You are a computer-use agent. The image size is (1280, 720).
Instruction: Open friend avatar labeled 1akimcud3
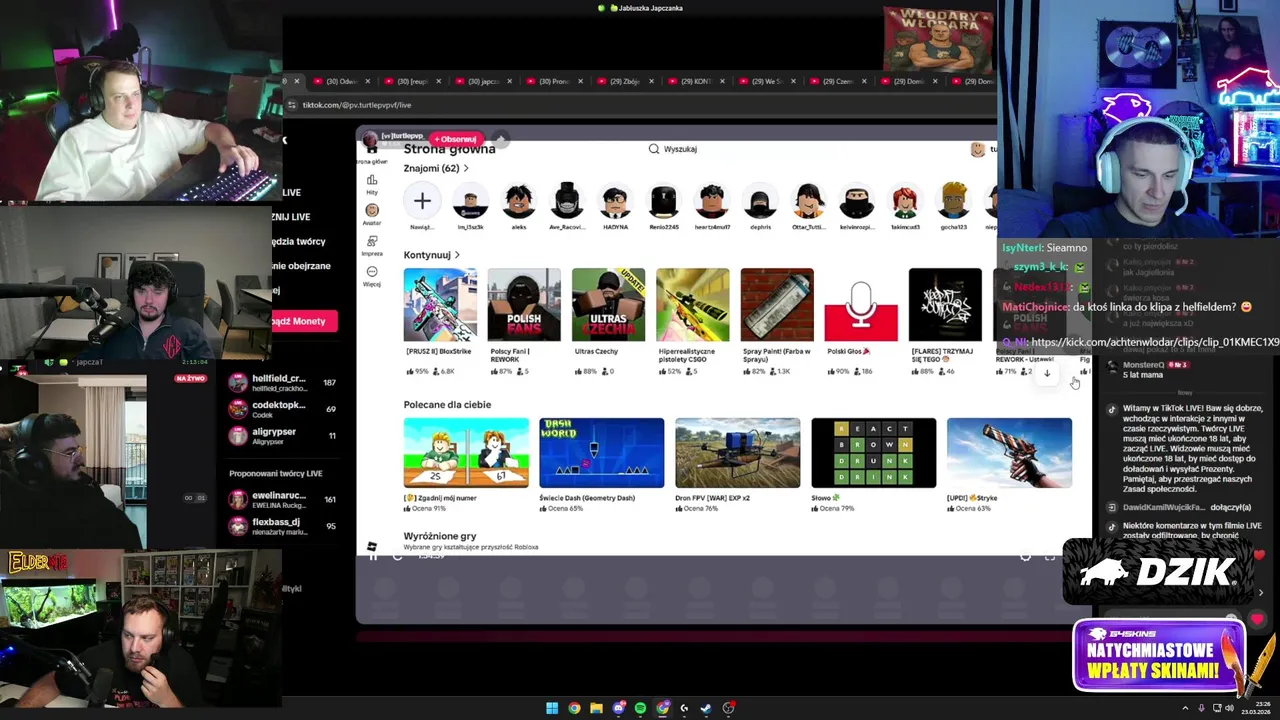coord(905,201)
